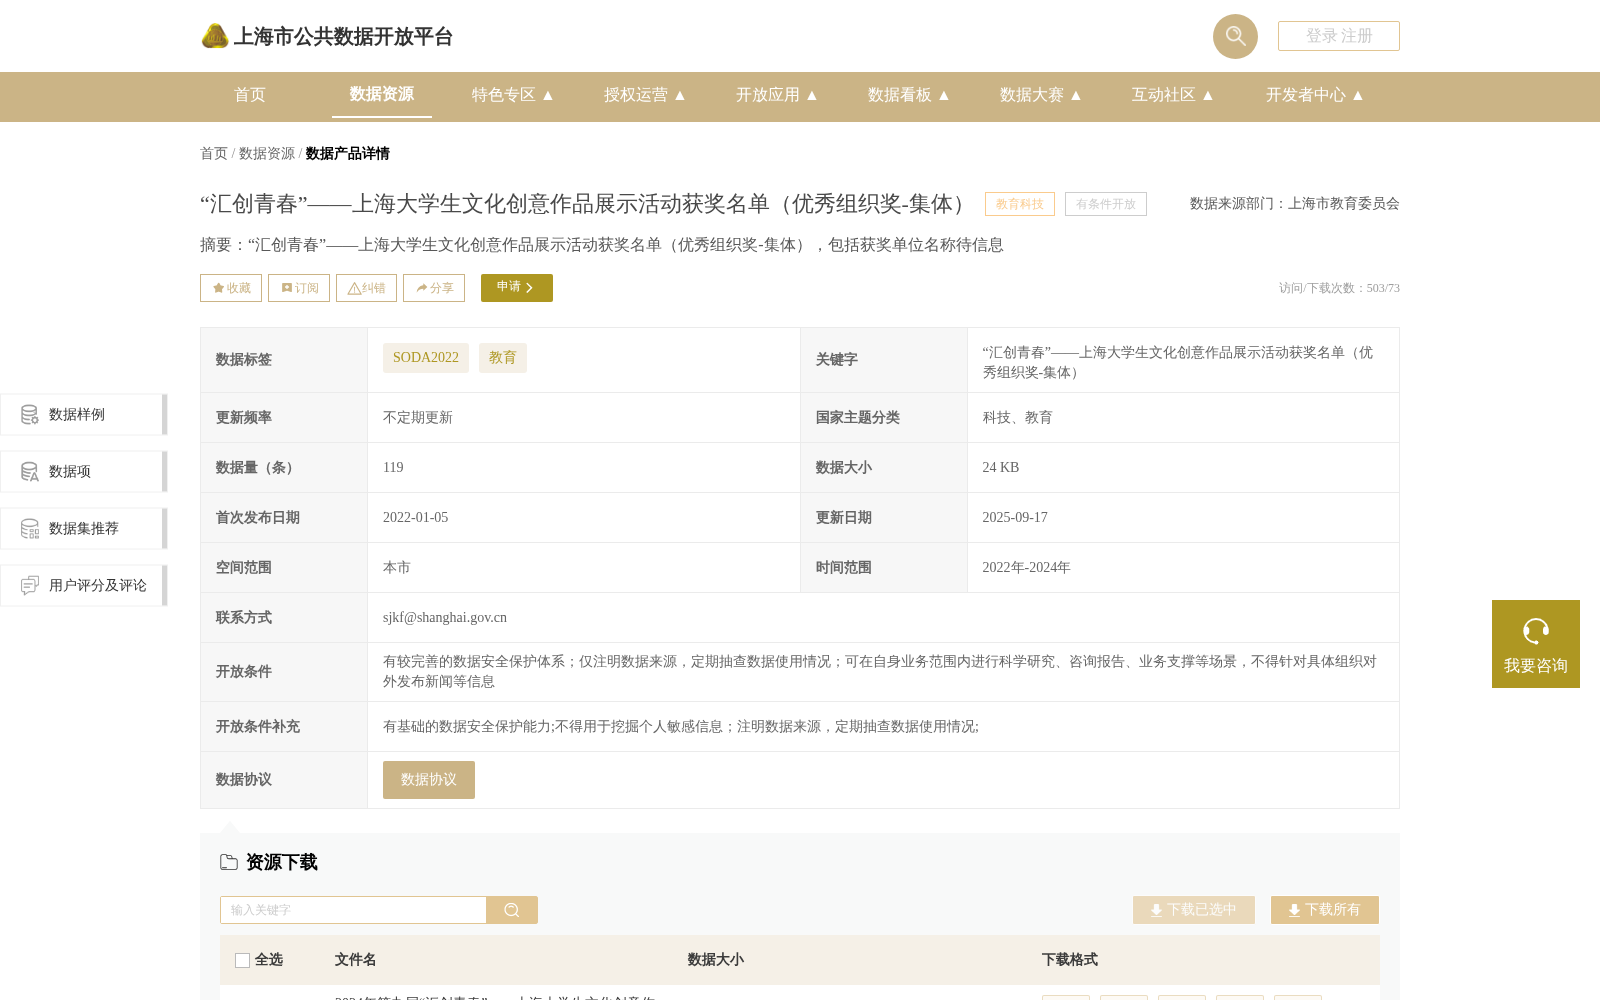The height and width of the screenshot is (1000, 1600).
Task: Click resource keyword search button
Action: click(x=512, y=910)
